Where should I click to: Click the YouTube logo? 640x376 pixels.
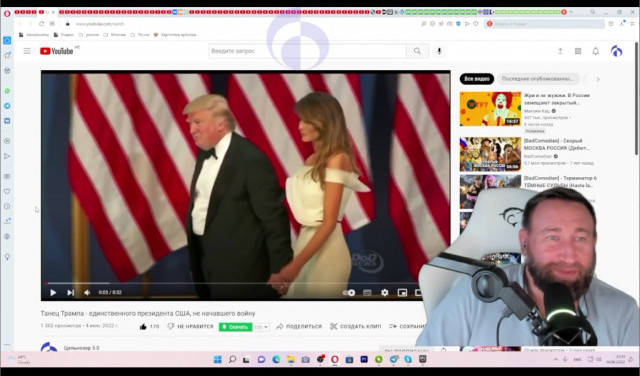point(56,51)
